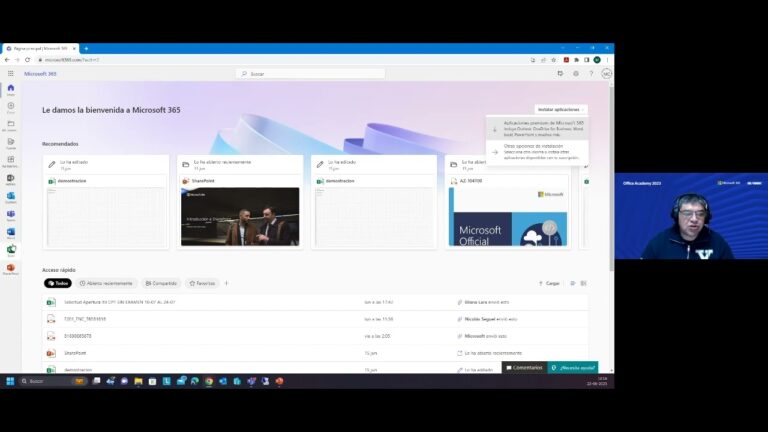The height and width of the screenshot is (432, 768).
Task: Reload the page in the browser
Action: 27,60
